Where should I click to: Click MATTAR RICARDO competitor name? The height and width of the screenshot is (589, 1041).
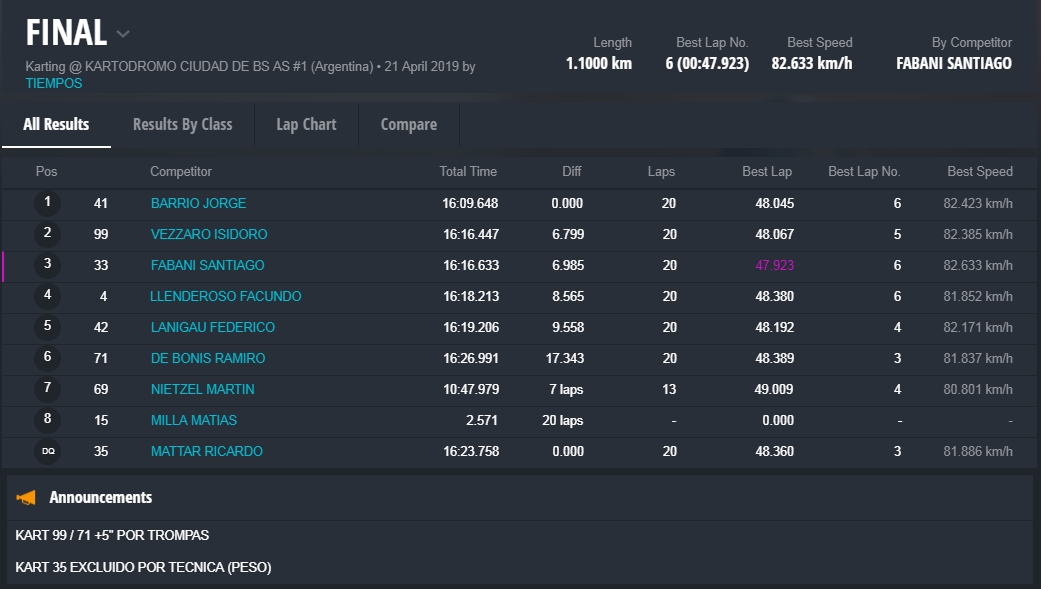[x=206, y=451]
